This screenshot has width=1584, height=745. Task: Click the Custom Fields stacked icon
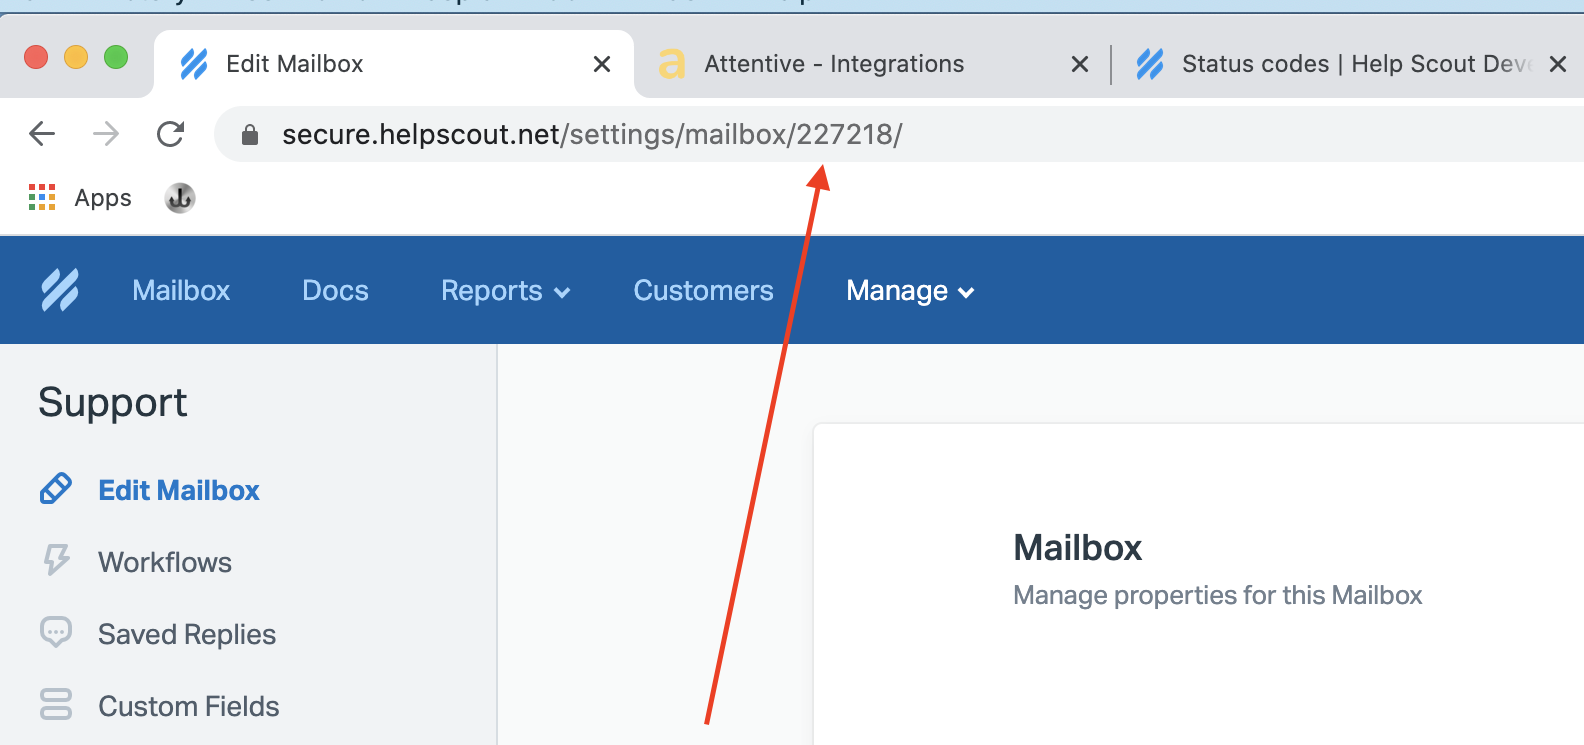[56, 704]
